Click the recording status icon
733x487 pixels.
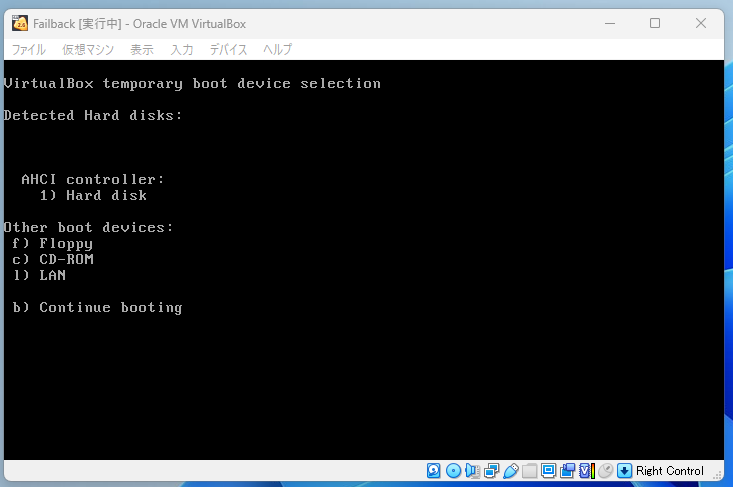568,471
